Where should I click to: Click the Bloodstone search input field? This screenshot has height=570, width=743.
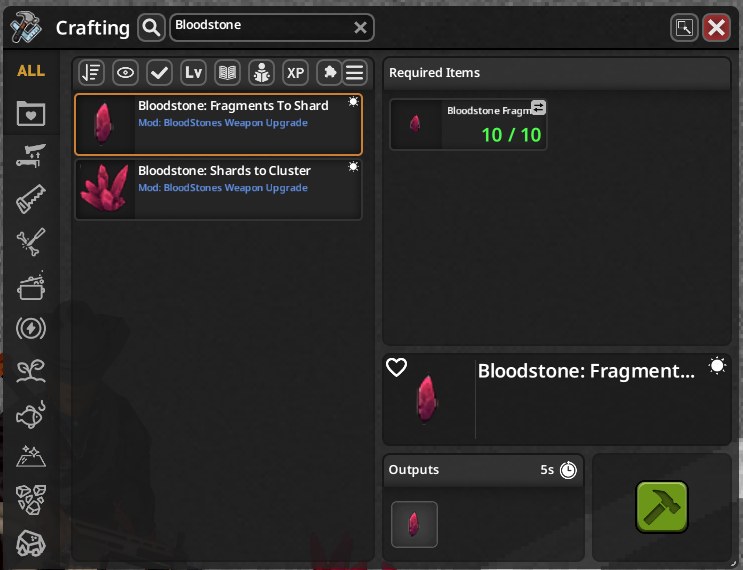point(272,27)
